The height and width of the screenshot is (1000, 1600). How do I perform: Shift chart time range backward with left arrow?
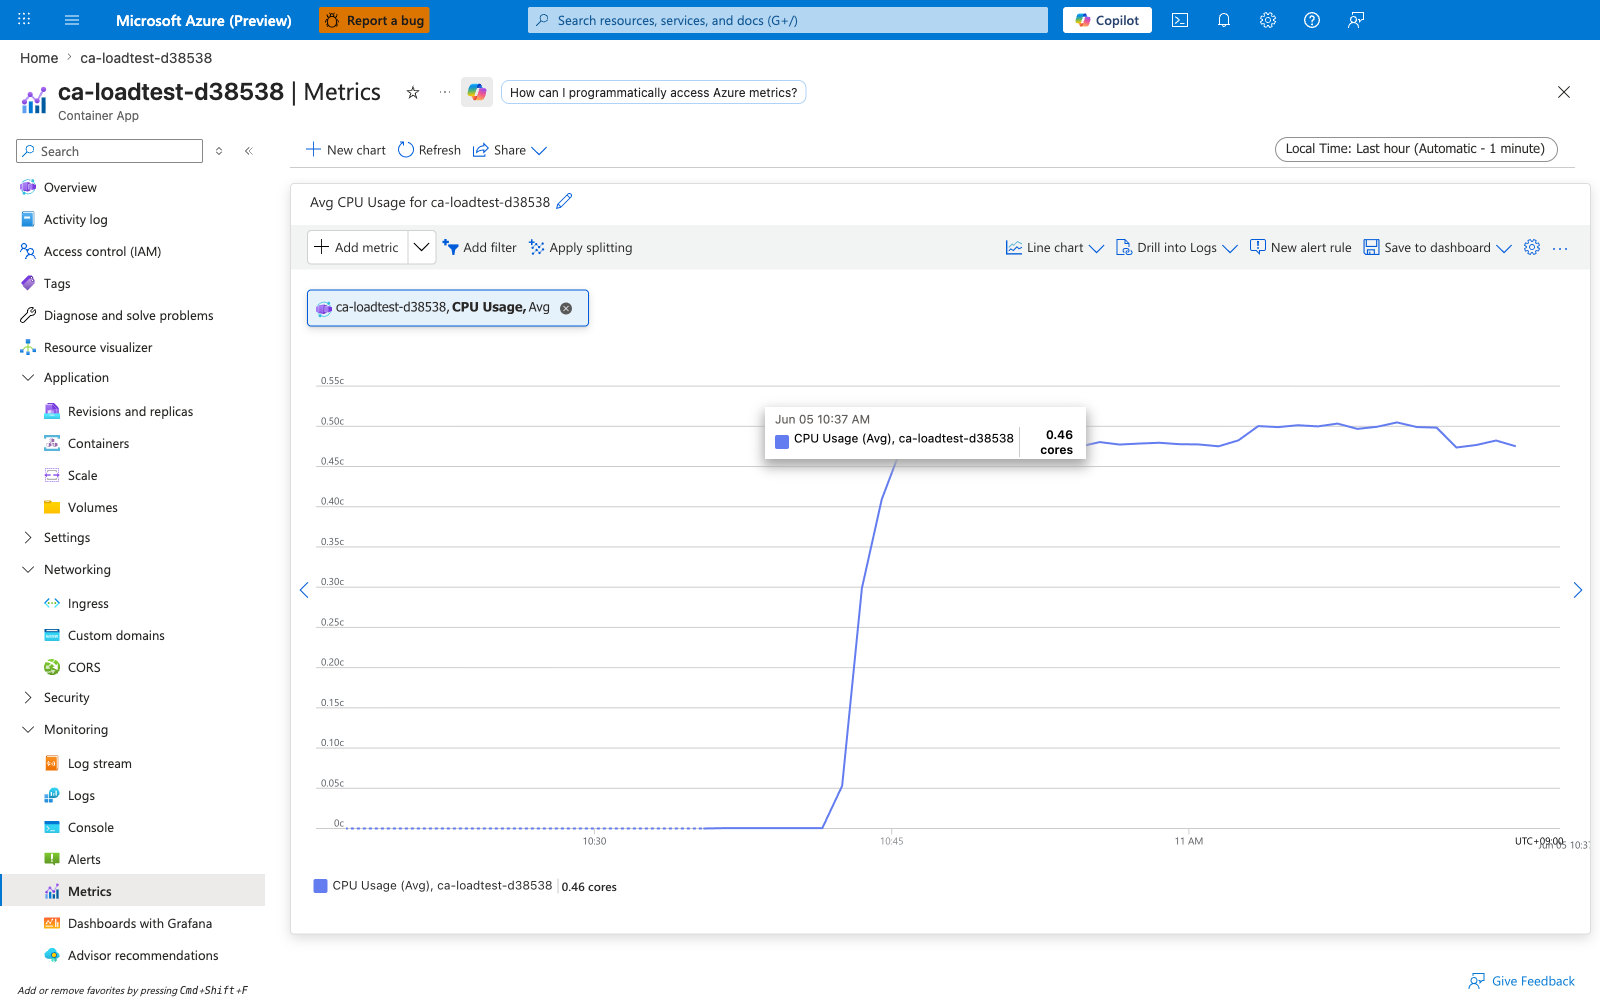pyautogui.click(x=304, y=590)
